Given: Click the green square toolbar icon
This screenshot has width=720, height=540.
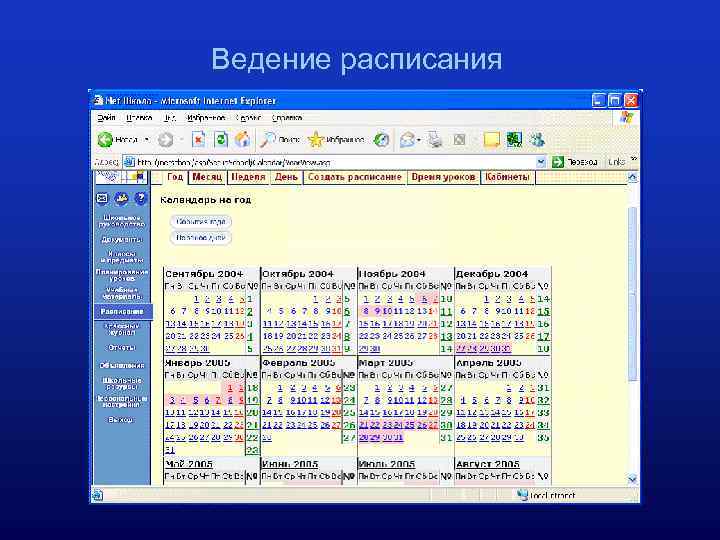Looking at the screenshot, I should pos(514,140).
